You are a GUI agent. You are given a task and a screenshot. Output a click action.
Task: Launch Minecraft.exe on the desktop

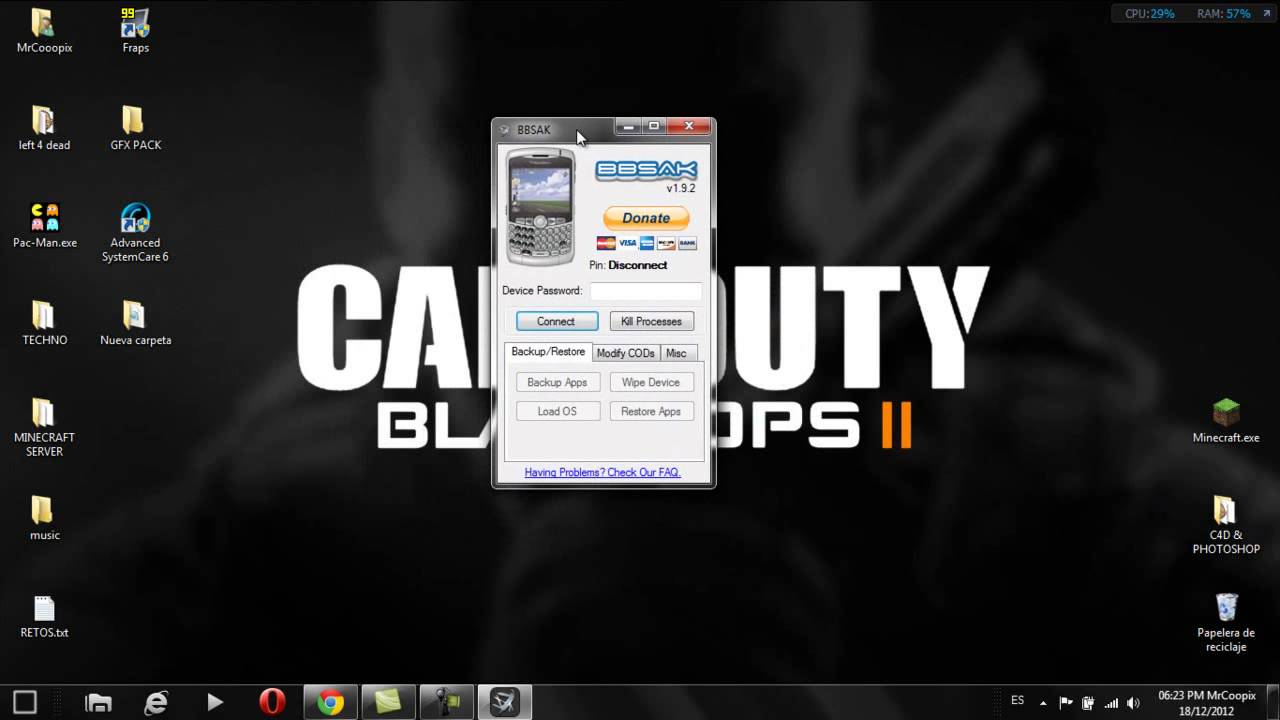1226,420
